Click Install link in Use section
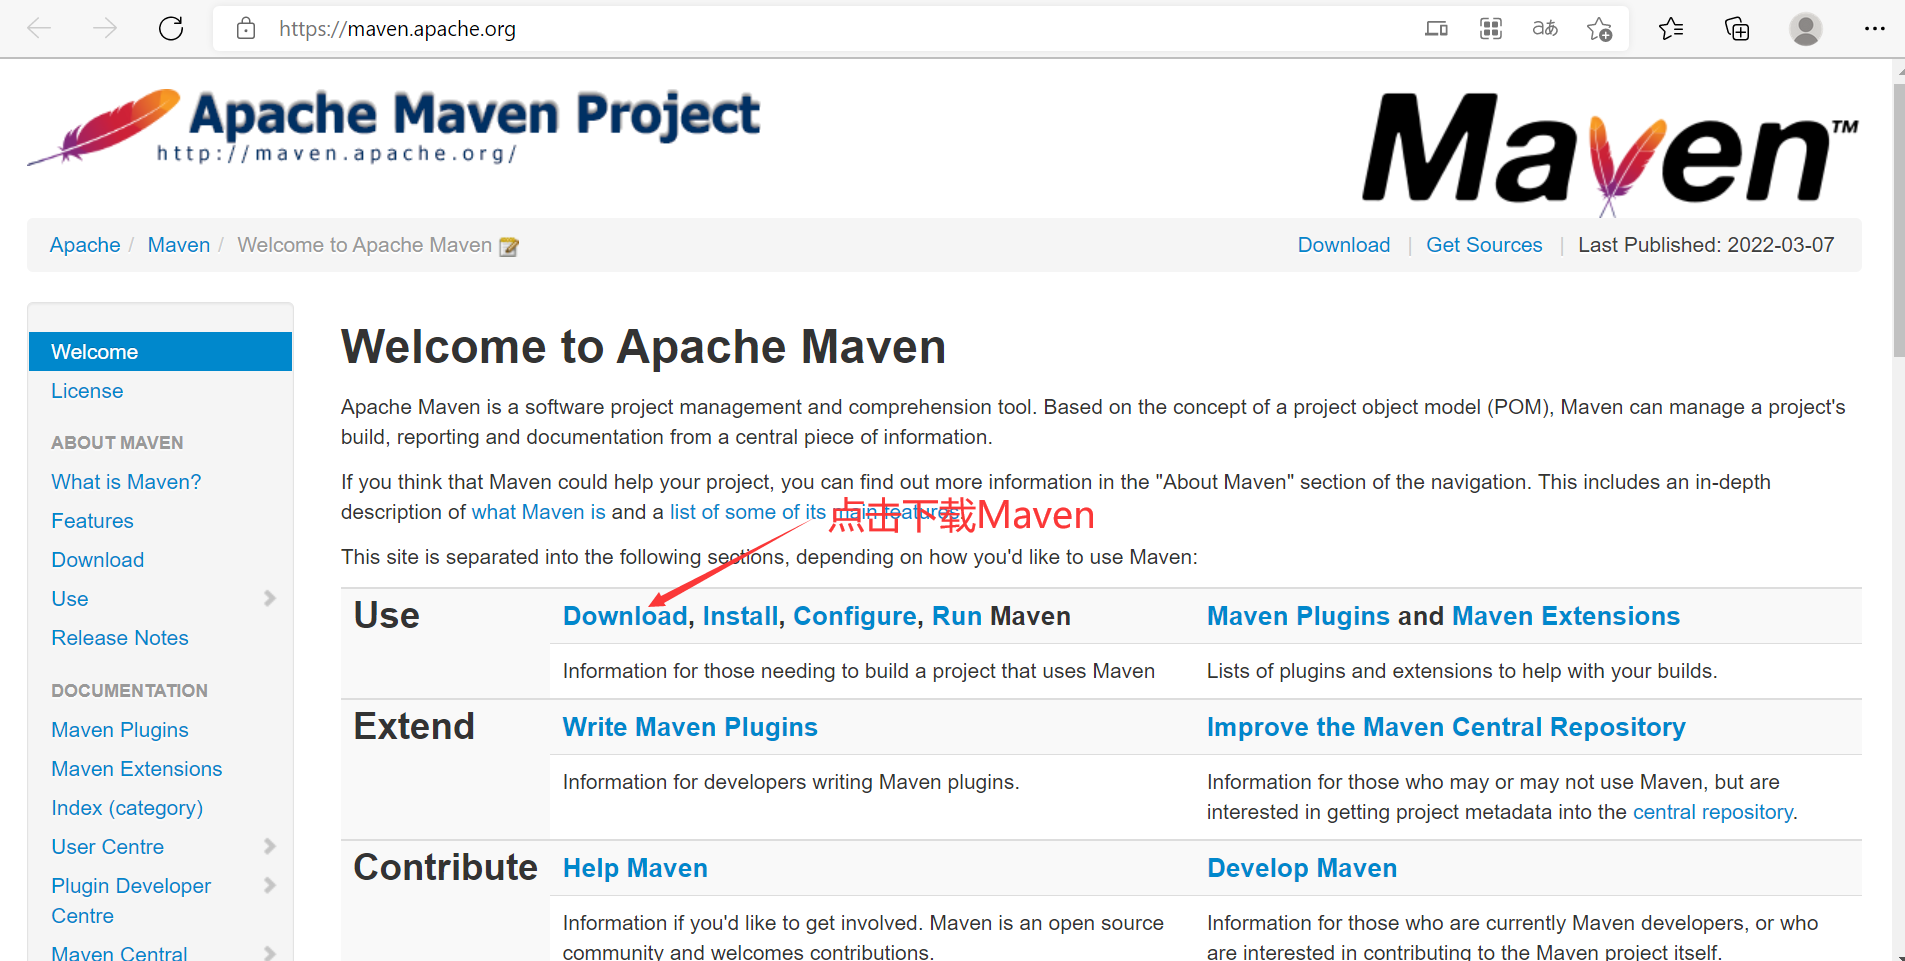 [x=740, y=616]
